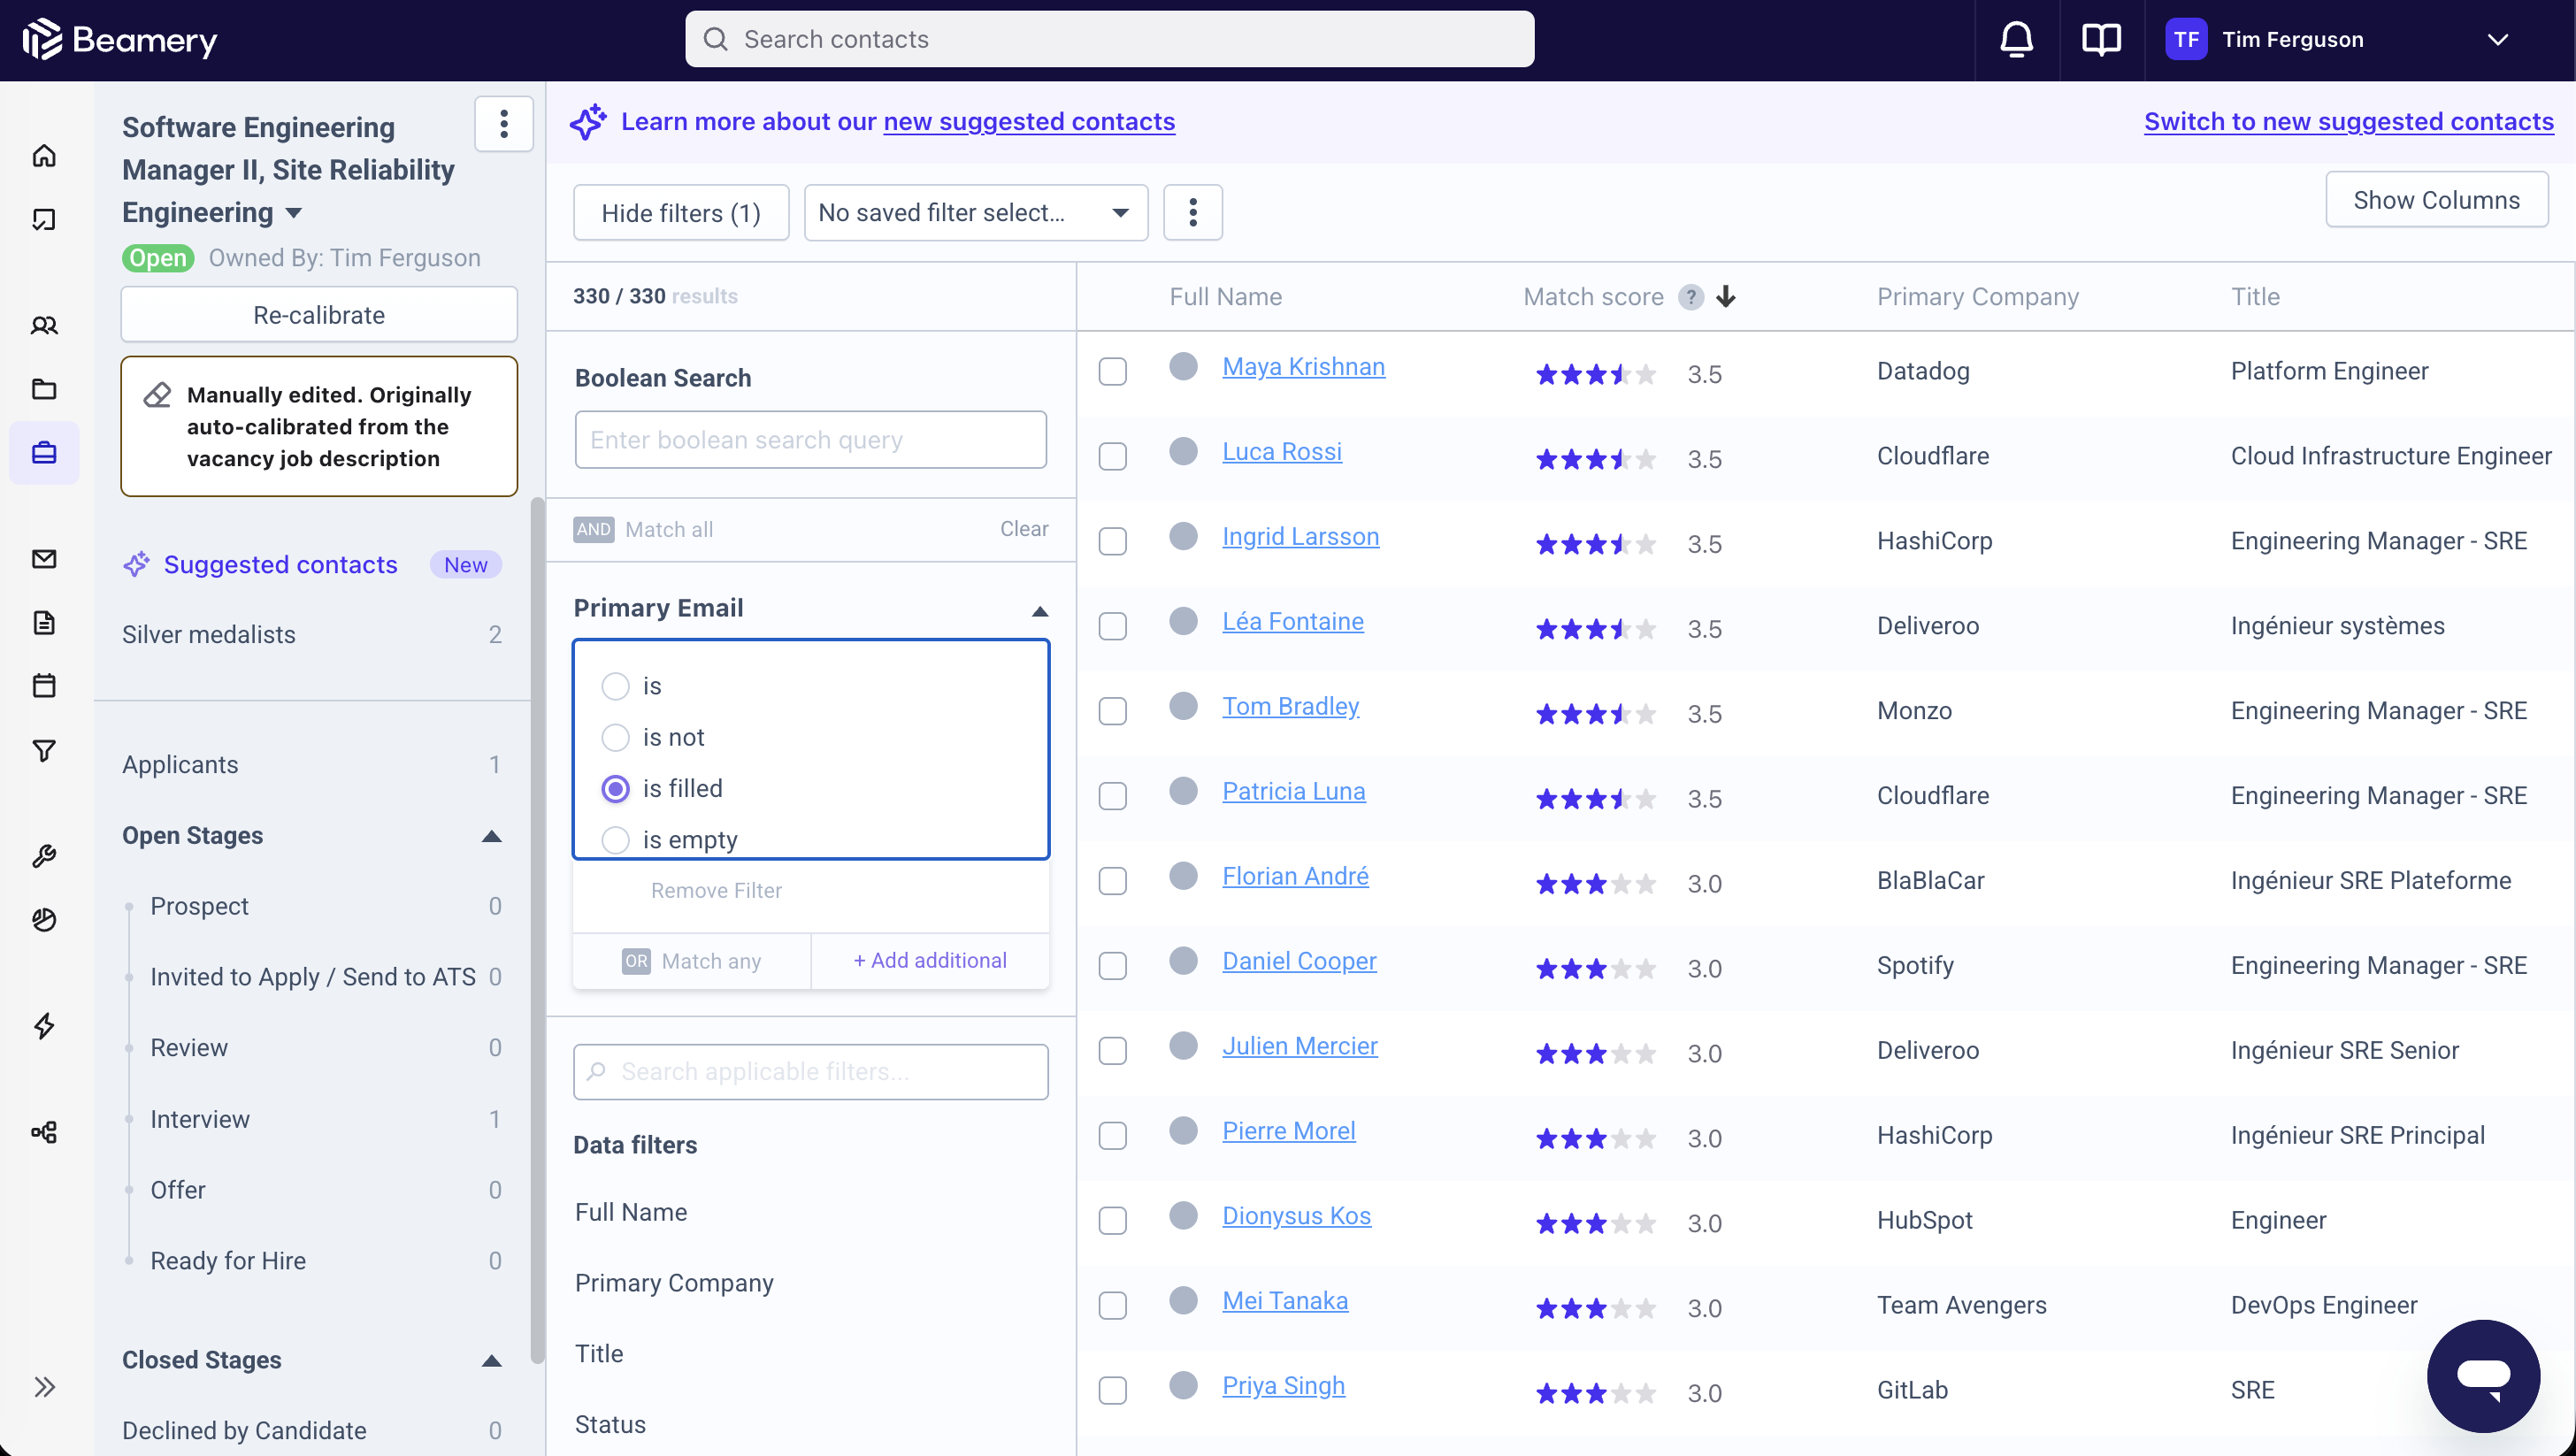Open the mail envelope sidebar icon

click(44, 559)
